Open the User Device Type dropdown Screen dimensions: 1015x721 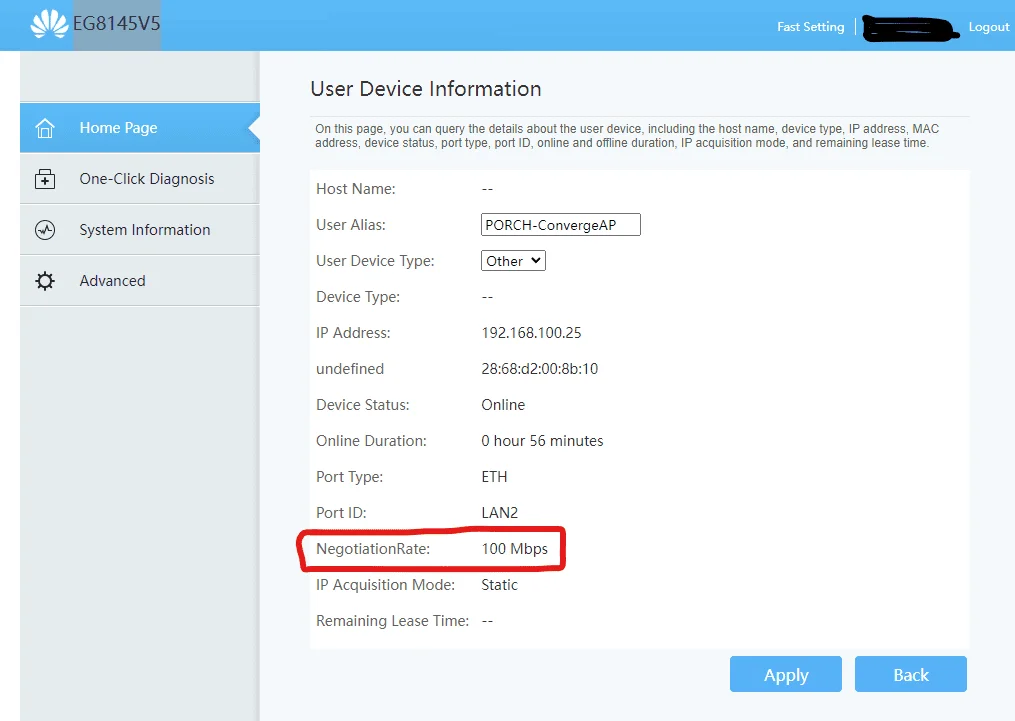[x=513, y=261]
